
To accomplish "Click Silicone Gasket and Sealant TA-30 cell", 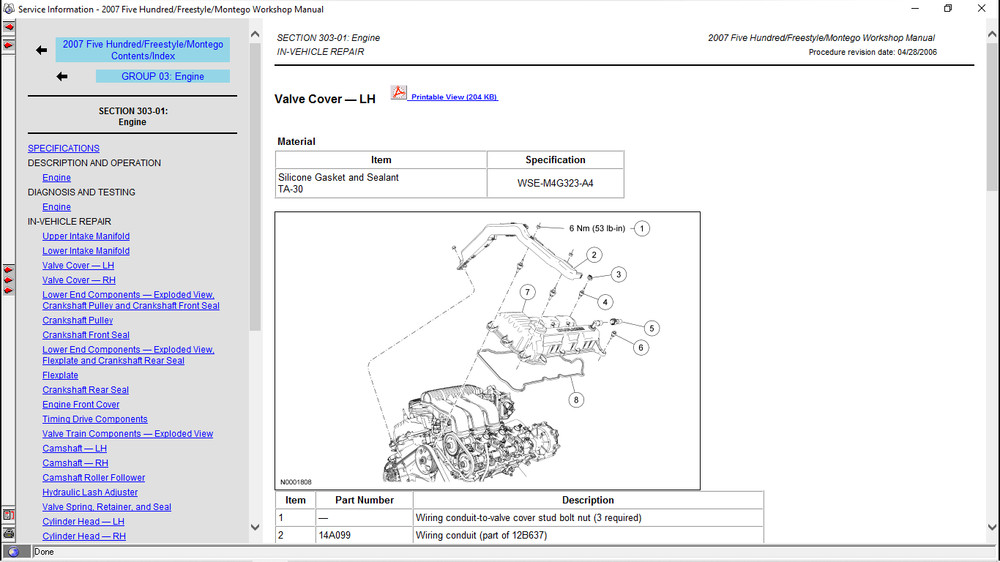I will 381,183.
